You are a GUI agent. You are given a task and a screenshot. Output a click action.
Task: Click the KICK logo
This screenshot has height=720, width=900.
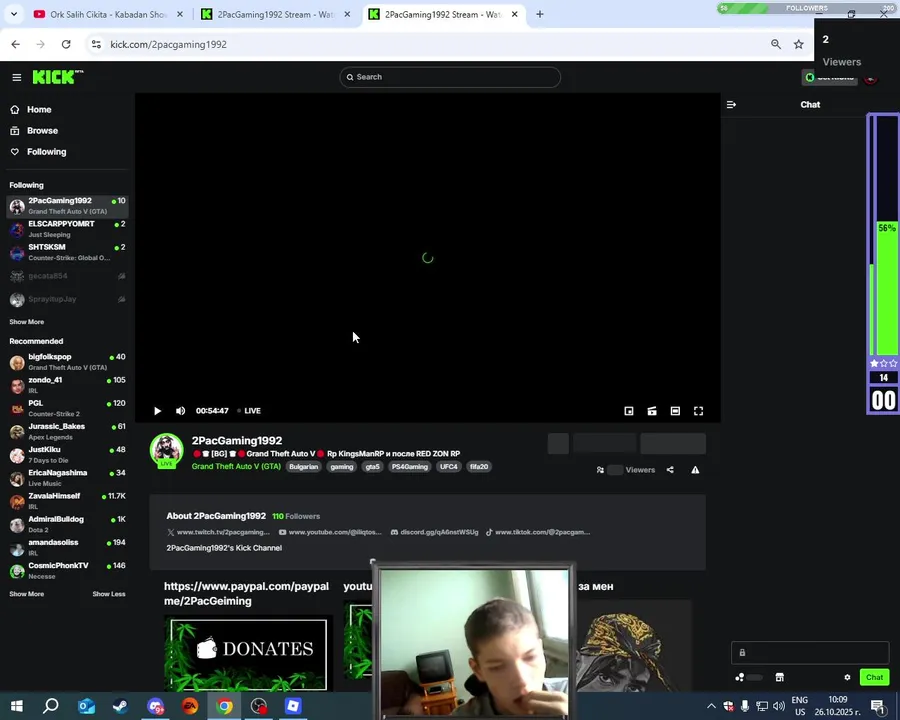click(x=57, y=77)
